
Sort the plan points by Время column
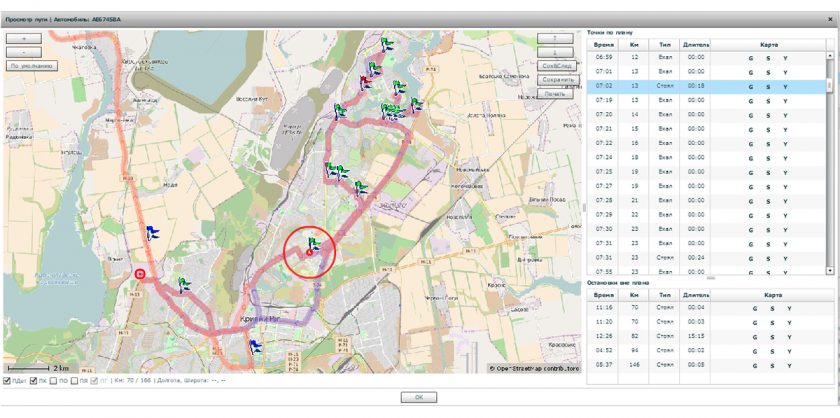pyautogui.click(x=604, y=44)
